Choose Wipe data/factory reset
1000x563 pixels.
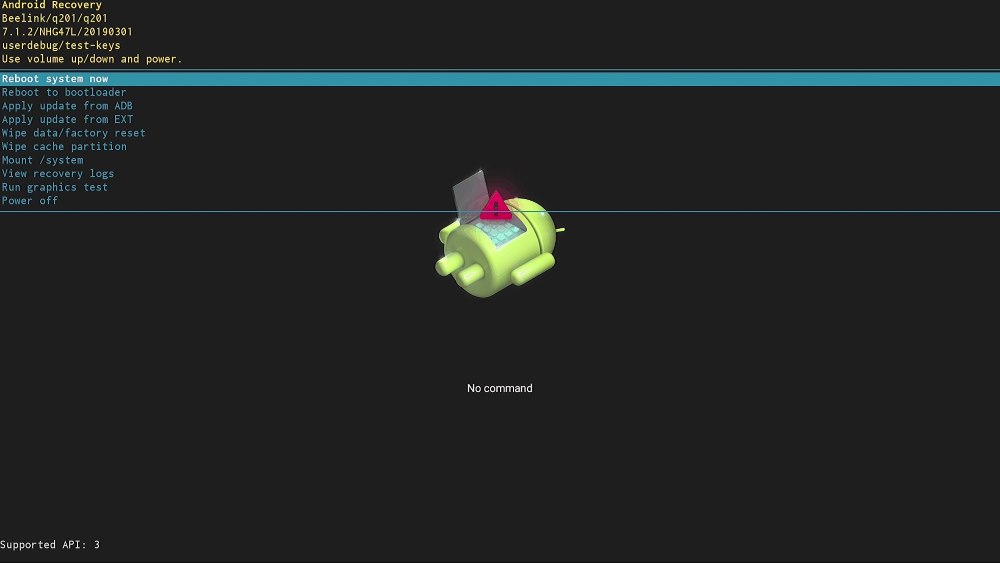(x=73, y=133)
